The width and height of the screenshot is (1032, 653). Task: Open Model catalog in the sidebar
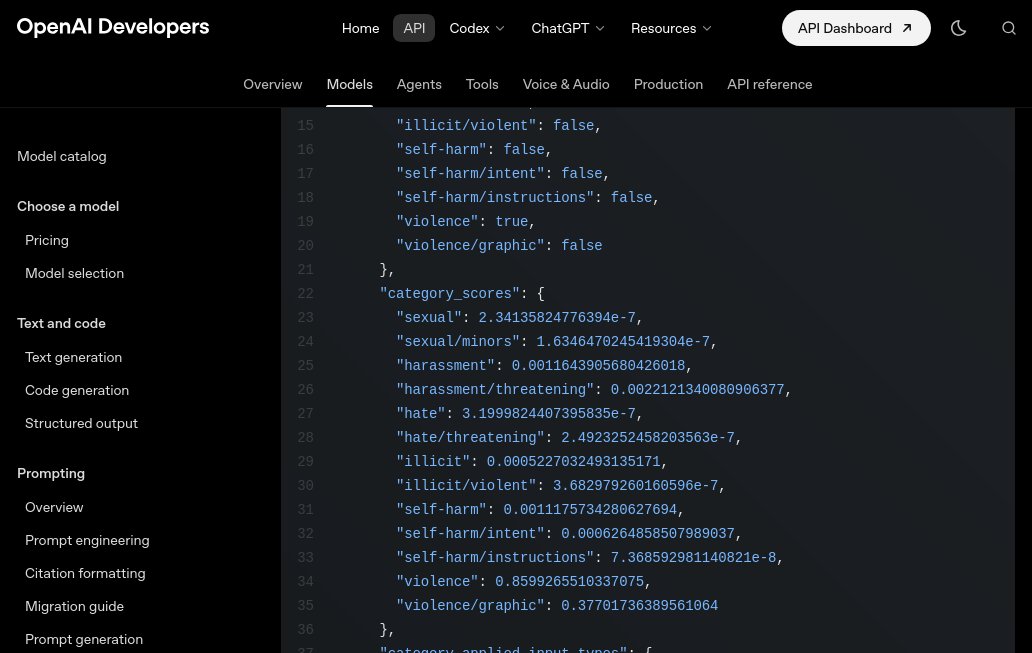62,156
